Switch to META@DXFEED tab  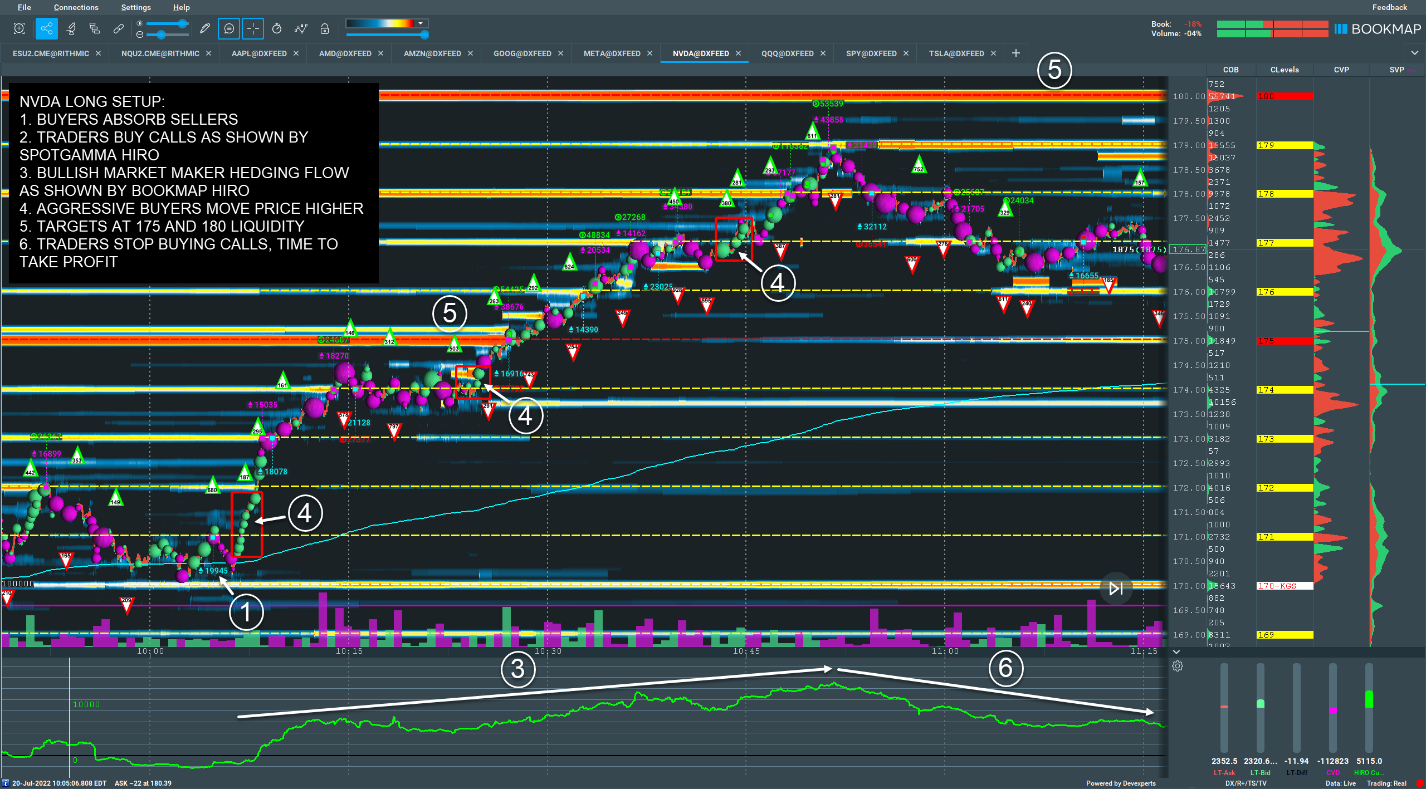(x=612, y=53)
